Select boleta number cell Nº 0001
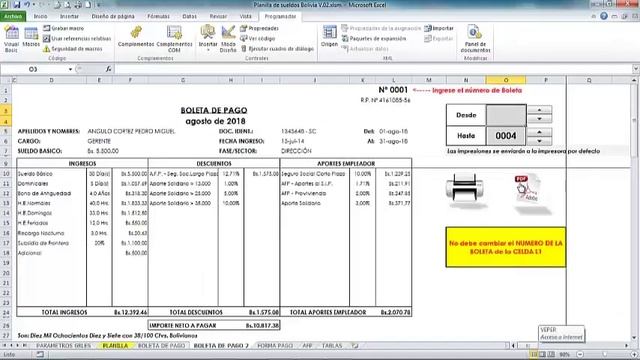Viewport: 640px width, 360px height. click(x=393, y=90)
